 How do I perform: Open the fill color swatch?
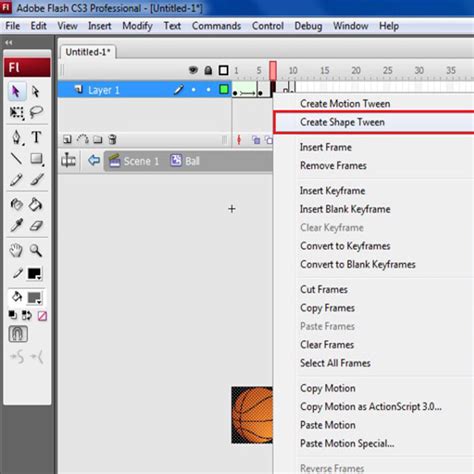tap(34, 298)
